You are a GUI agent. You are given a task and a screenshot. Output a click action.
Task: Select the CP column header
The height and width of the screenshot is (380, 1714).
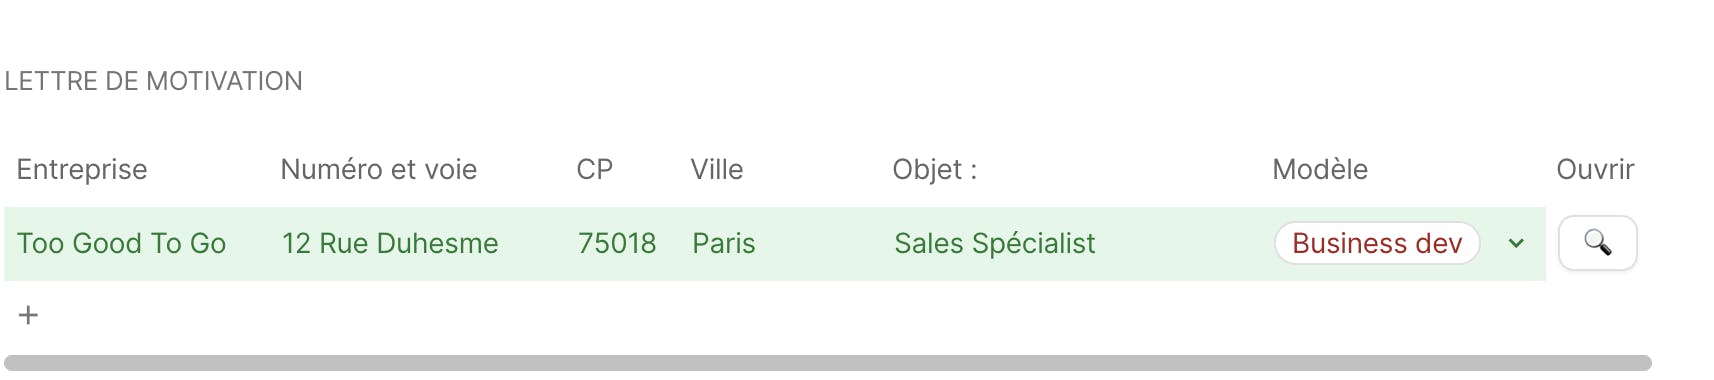[595, 169]
